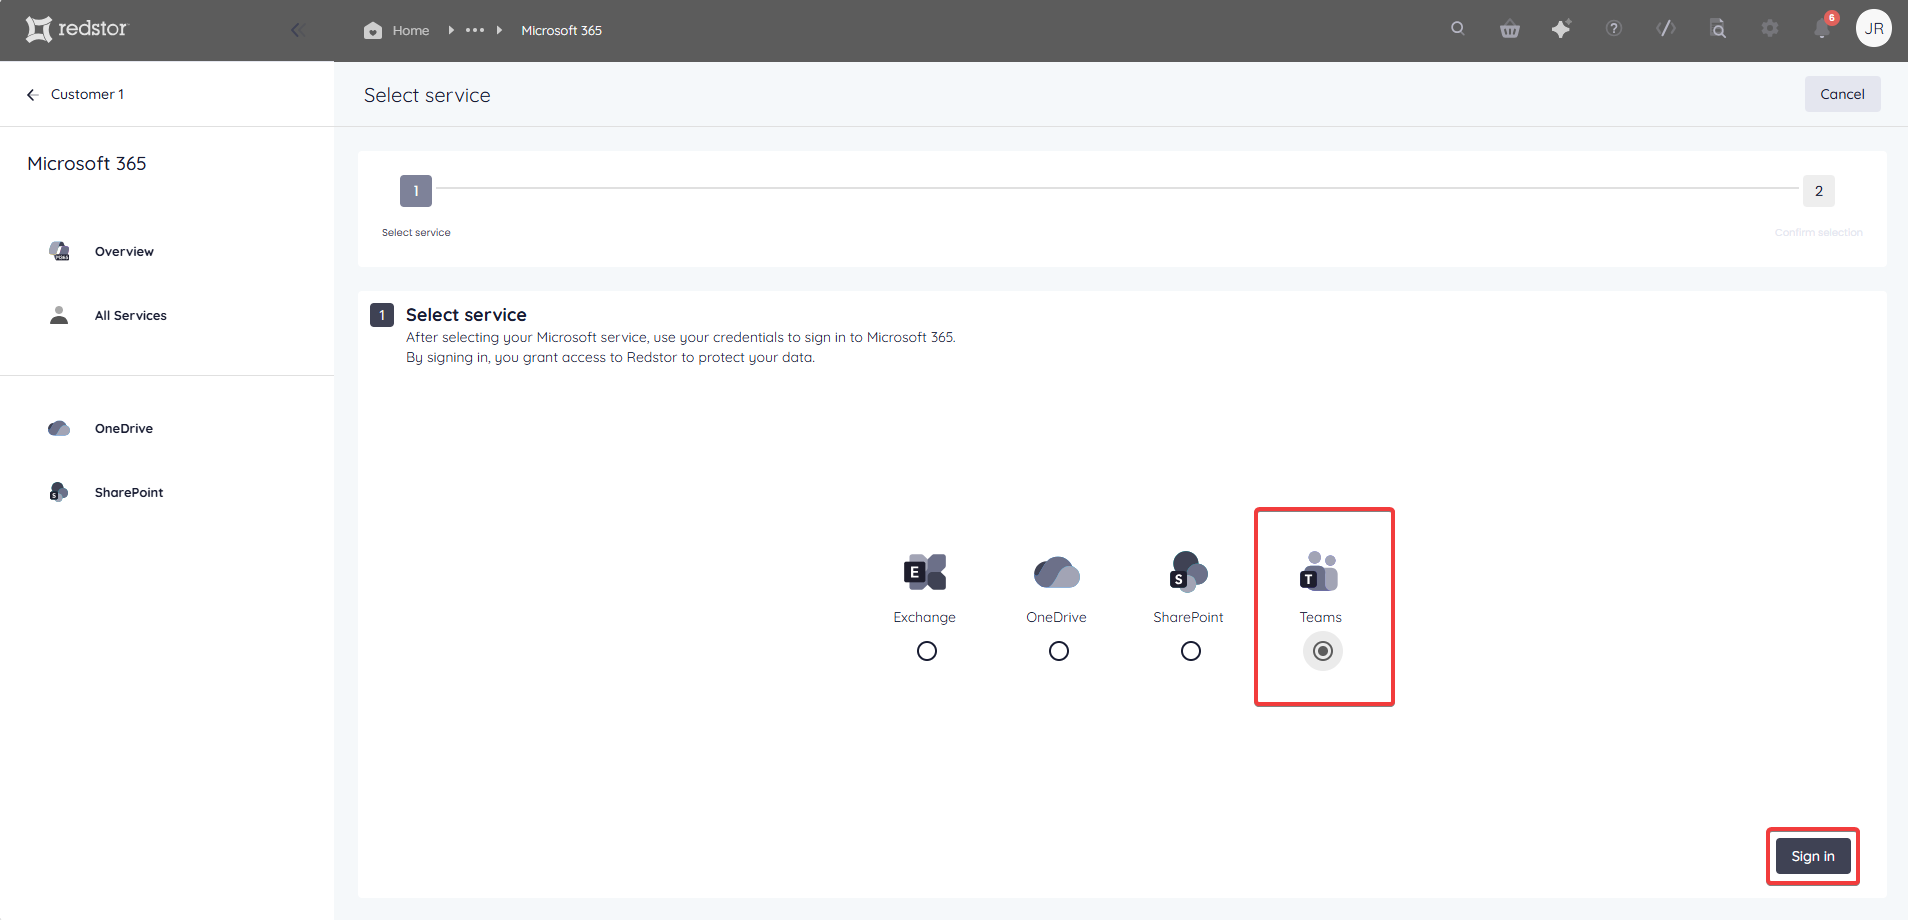Image resolution: width=1908 pixels, height=920 pixels.
Task: Select the Teams radio button
Action: coord(1323,651)
